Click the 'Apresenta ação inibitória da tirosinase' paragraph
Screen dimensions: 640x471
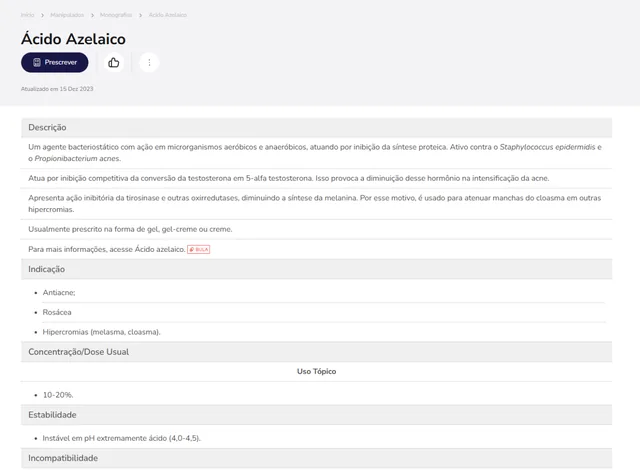point(315,204)
